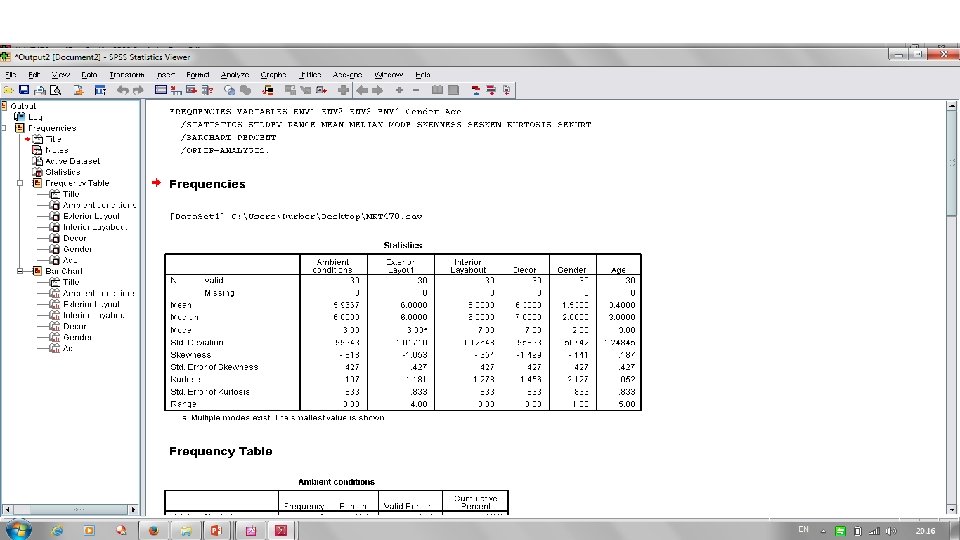The height and width of the screenshot is (540, 960).
Task: Open the Recall recent dialogs icon
Action: (x=100, y=90)
